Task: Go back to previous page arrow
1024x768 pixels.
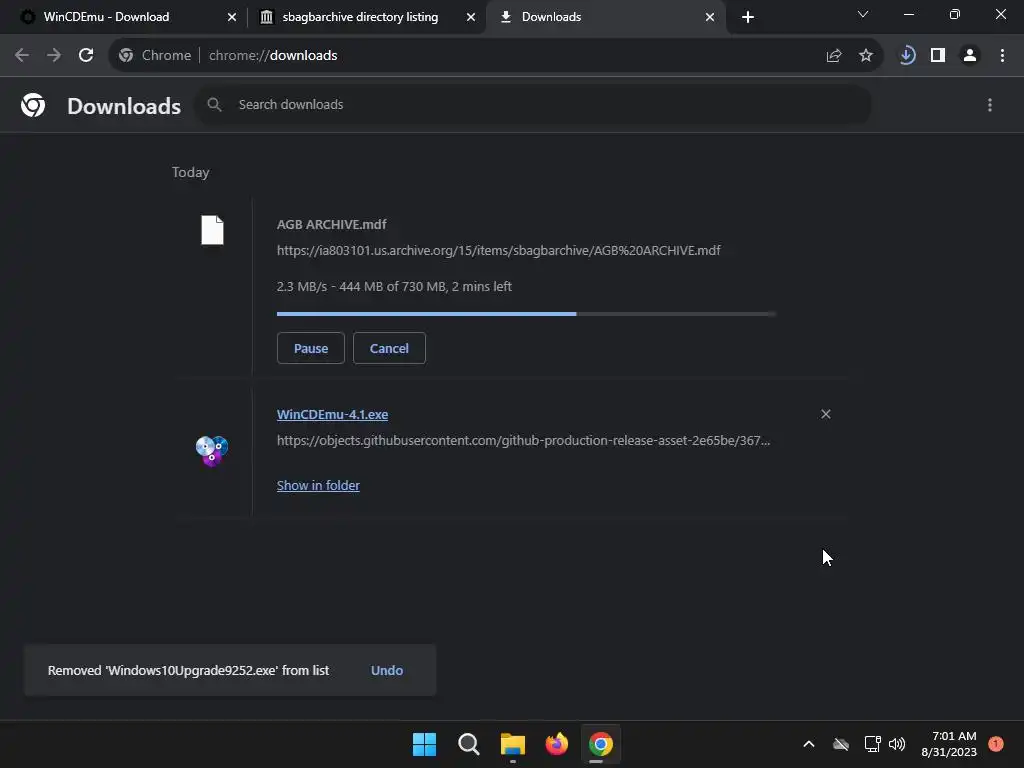Action: (22, 56)
